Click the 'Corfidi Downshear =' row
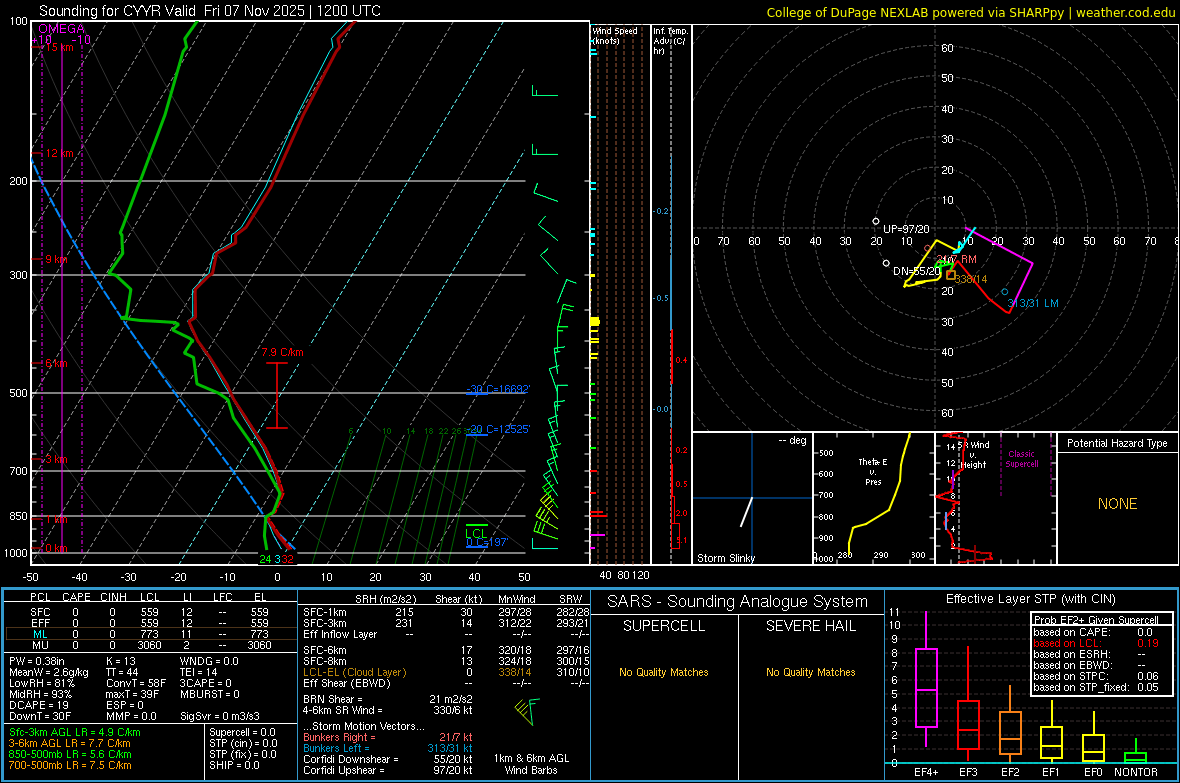 pyautogui.click(x=388, y=760)
